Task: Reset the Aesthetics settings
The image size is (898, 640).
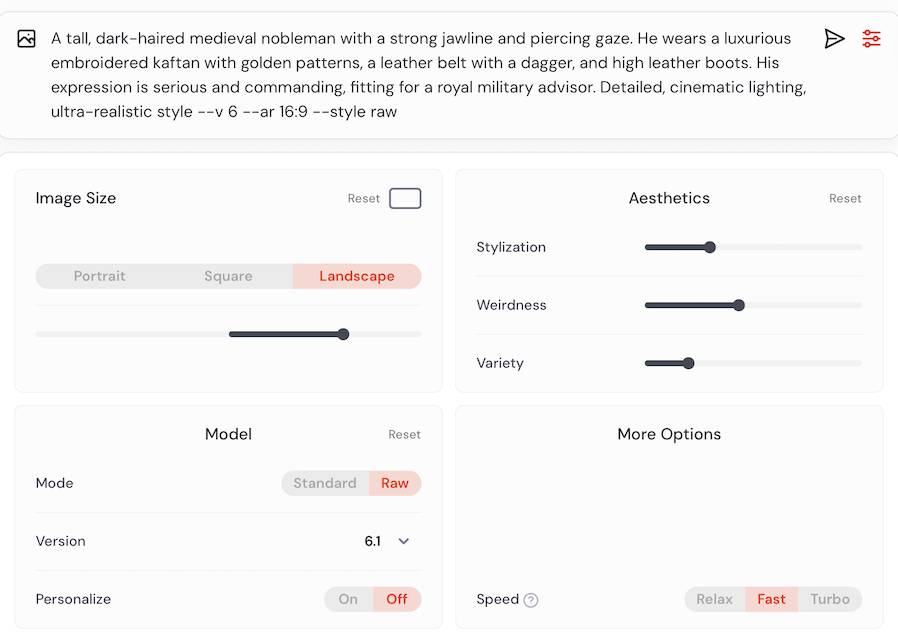Action: 845,198
